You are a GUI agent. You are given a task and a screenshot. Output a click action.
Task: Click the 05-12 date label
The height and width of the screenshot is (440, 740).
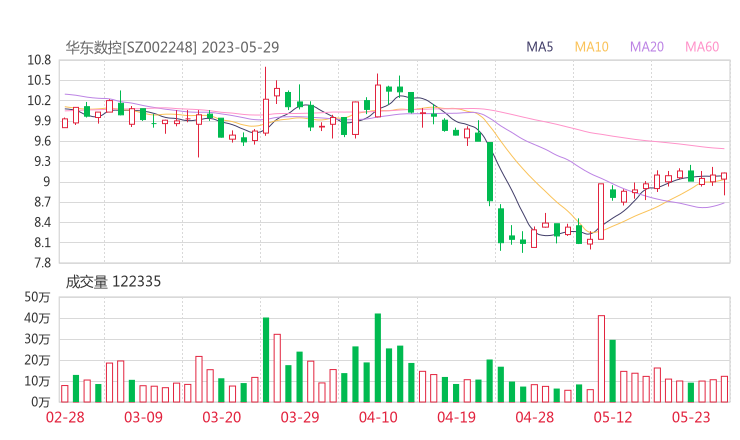click(613, 417)
